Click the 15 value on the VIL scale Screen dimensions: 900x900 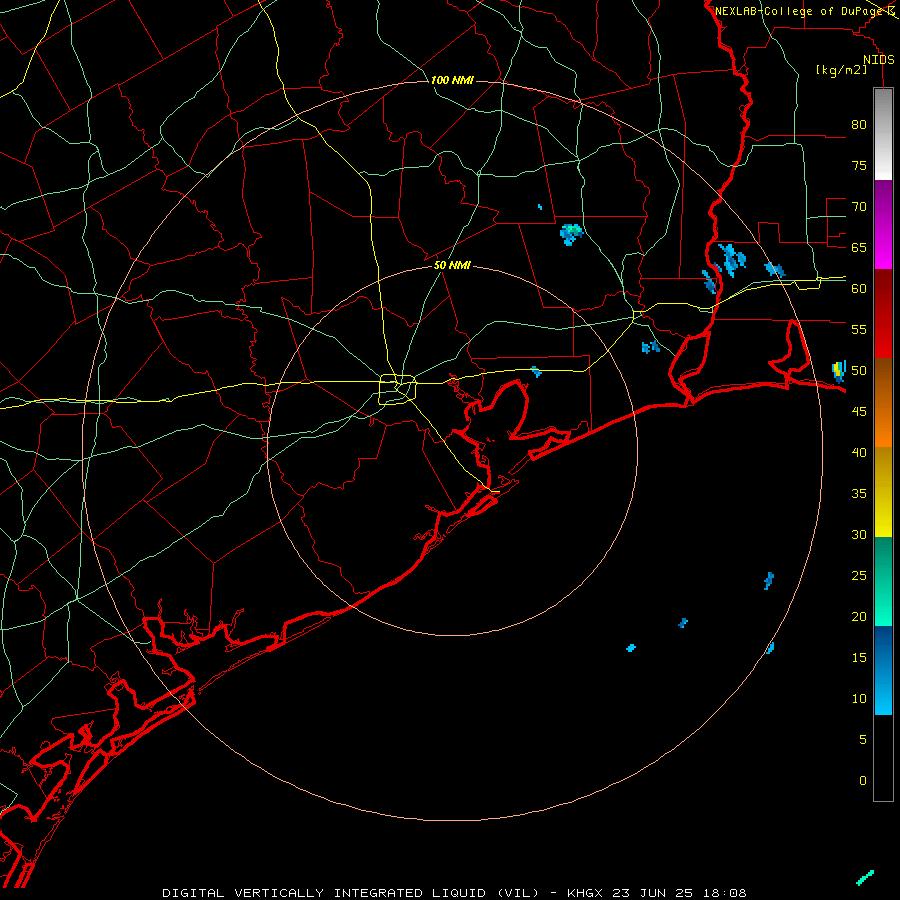[x=859, y=657]
